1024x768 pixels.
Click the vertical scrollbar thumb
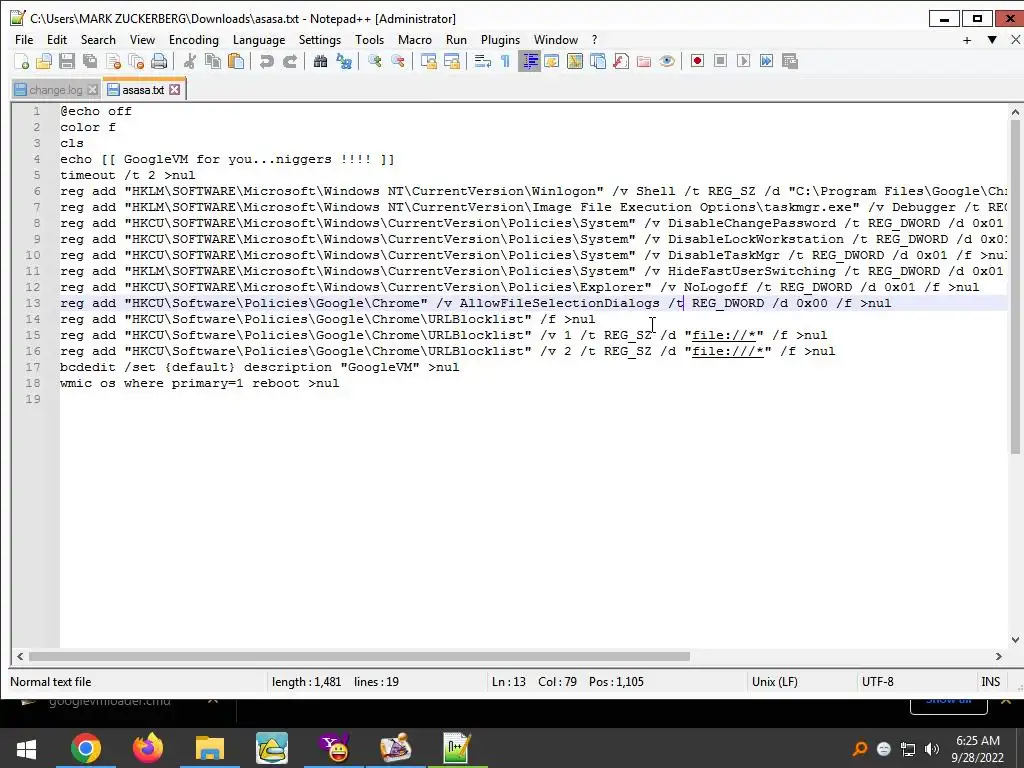[1015, 286]
